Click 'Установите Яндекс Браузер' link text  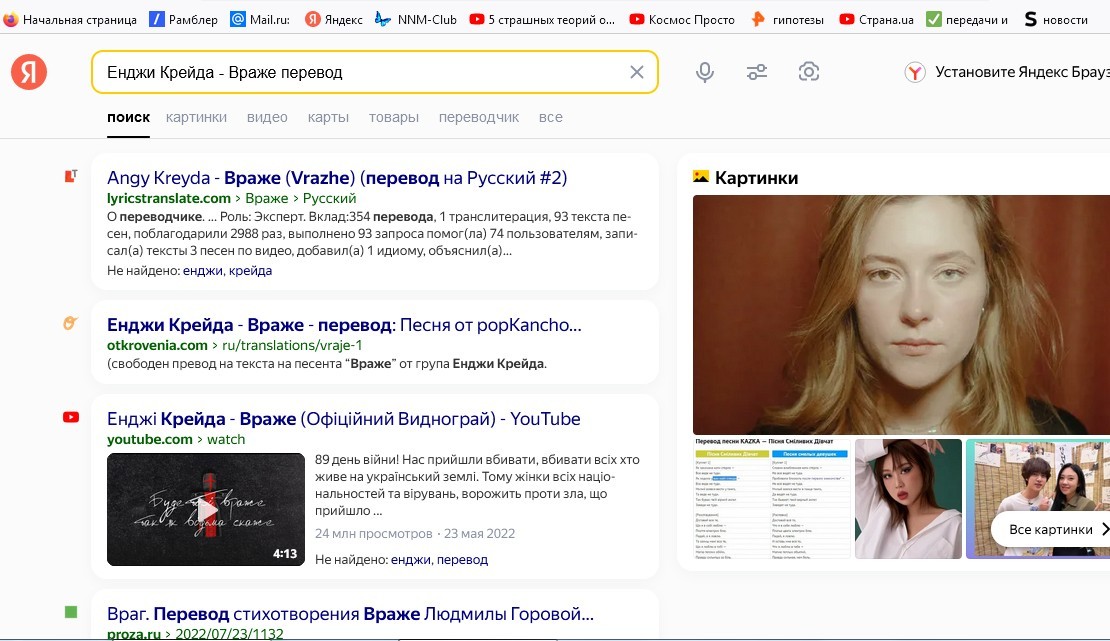pos(1022,72)
